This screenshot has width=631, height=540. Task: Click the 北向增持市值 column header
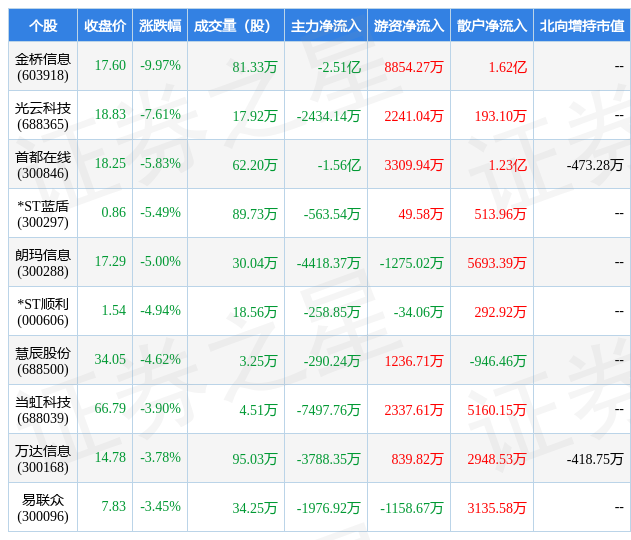tap(582, 26)
